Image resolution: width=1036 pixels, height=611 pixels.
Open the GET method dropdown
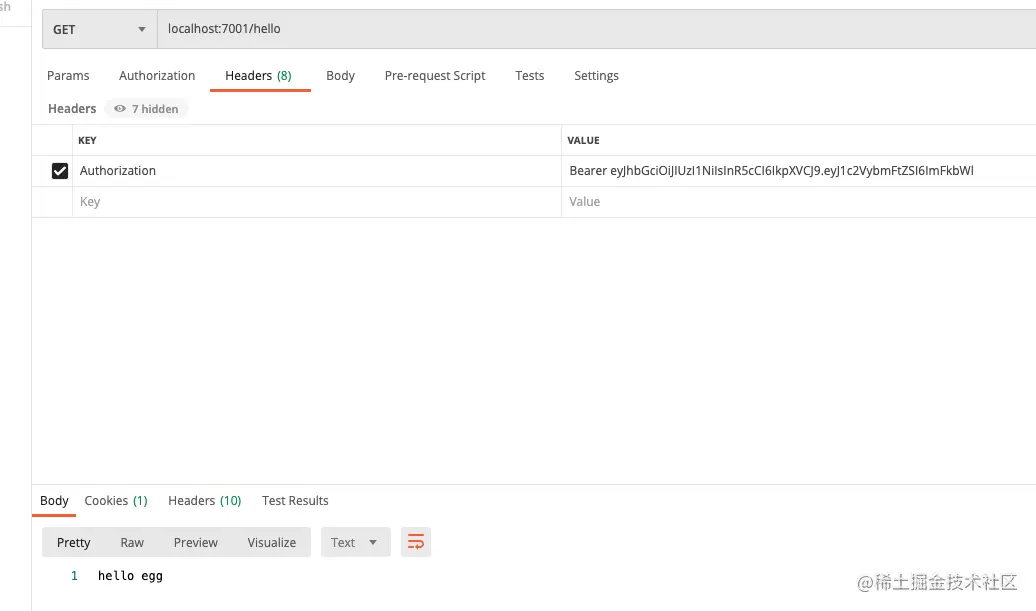click(x=100, y=29)
